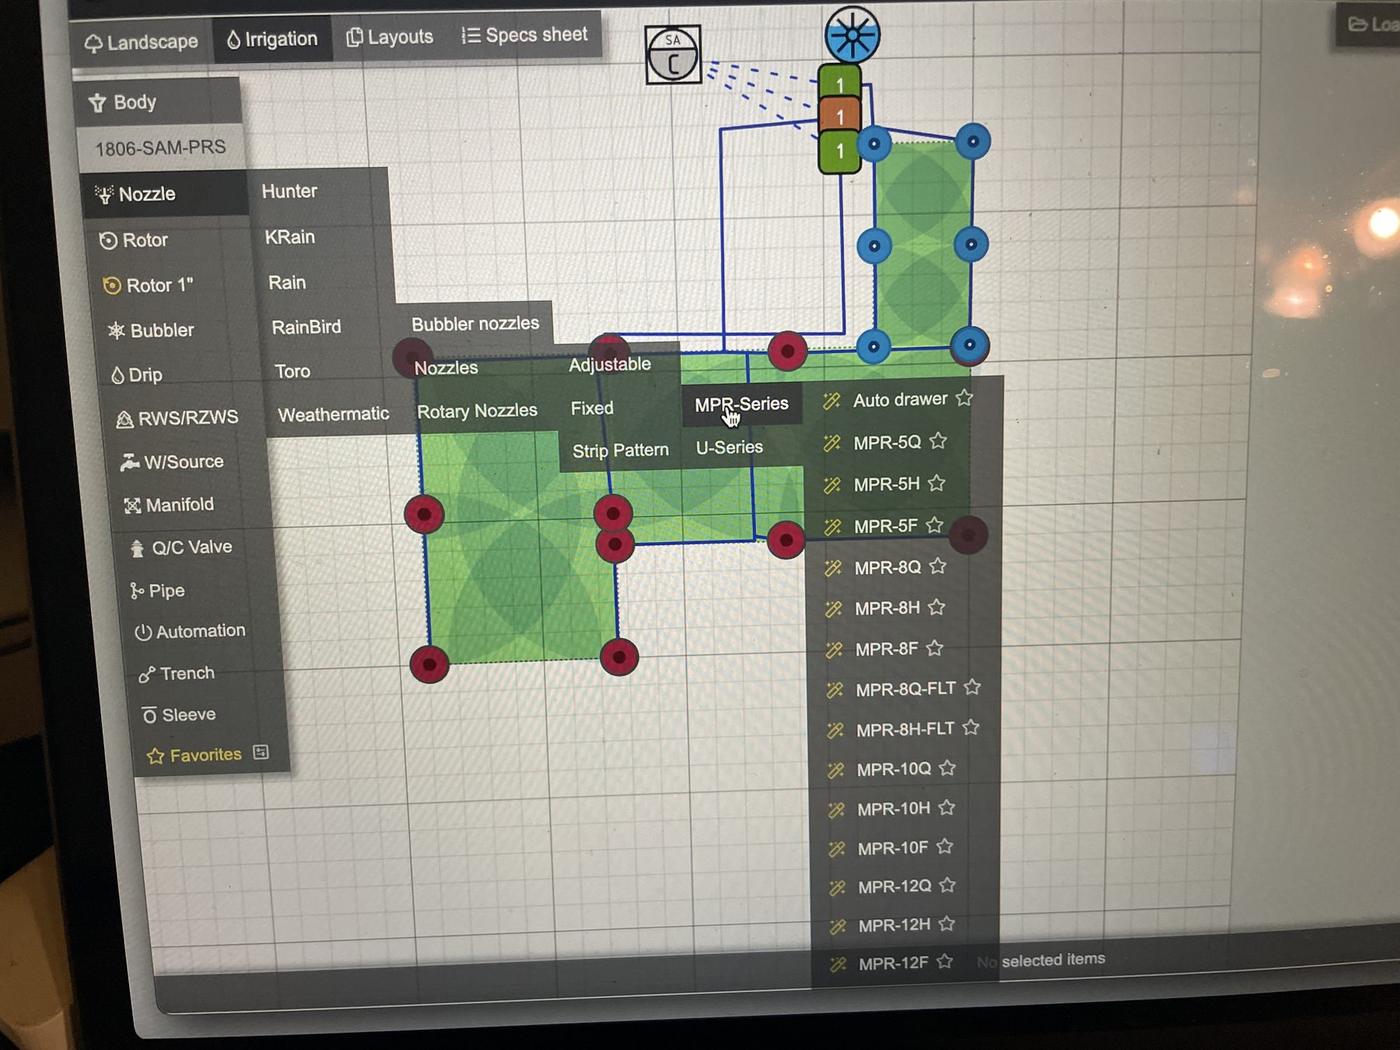This screenshot has height=1050, width=1400.
Task: Star the Auto drawer item
Action: [964, 398]
